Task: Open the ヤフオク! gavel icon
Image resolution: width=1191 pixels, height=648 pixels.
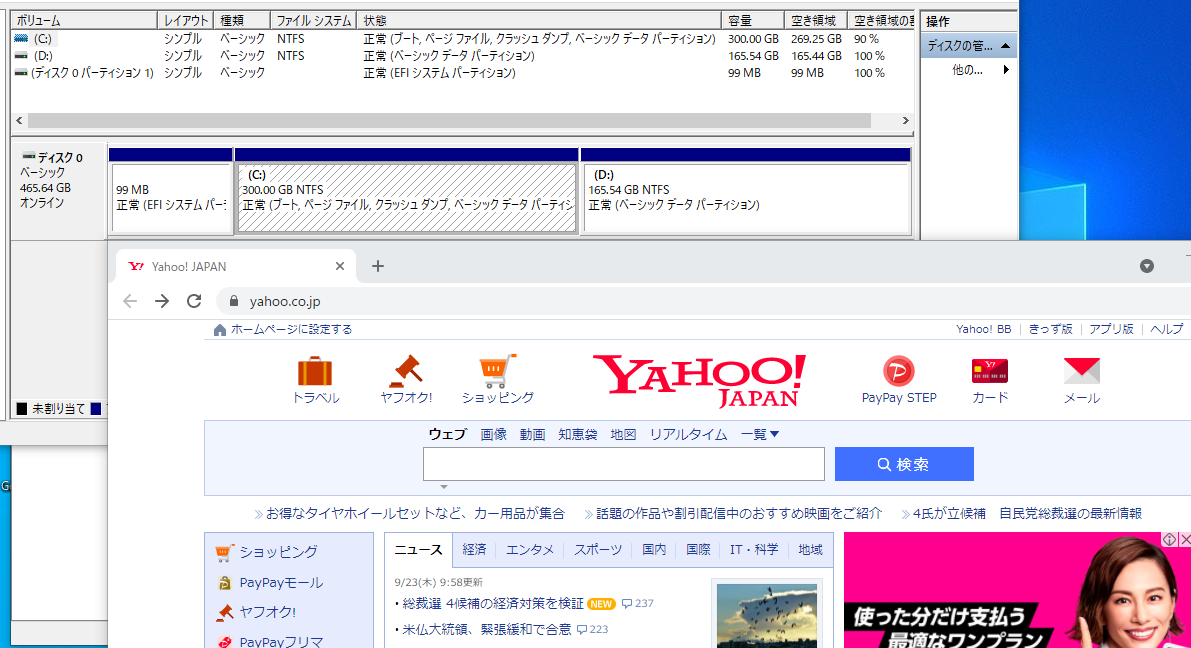Action: tap(406, 371)
